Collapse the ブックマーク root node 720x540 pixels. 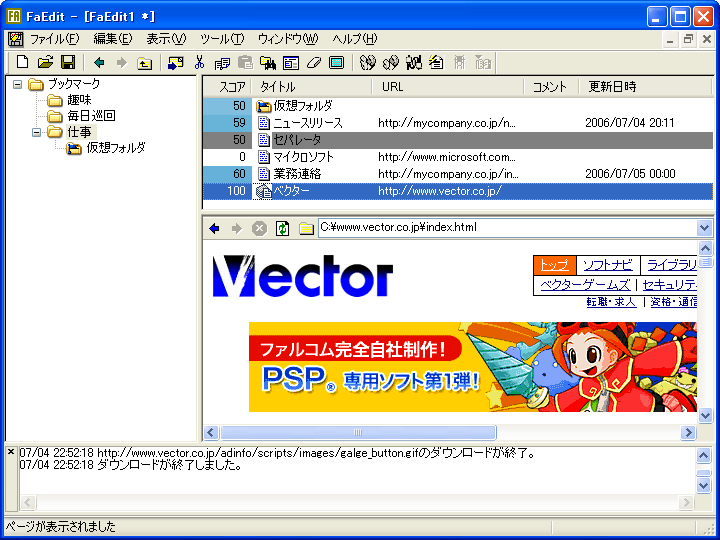(17, 84)
